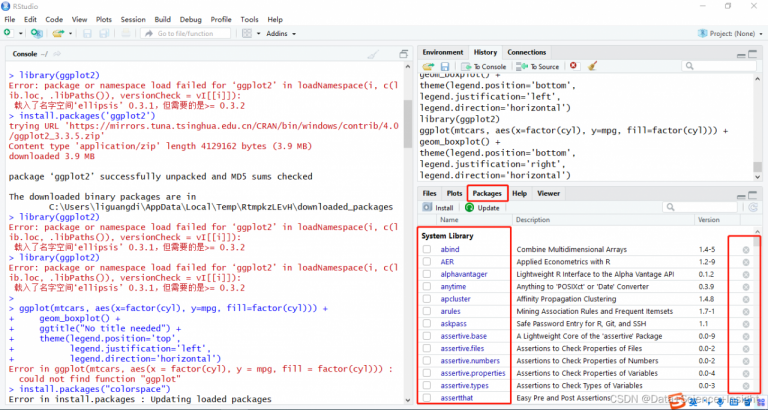Send selected history To Console

pos(484,66)
